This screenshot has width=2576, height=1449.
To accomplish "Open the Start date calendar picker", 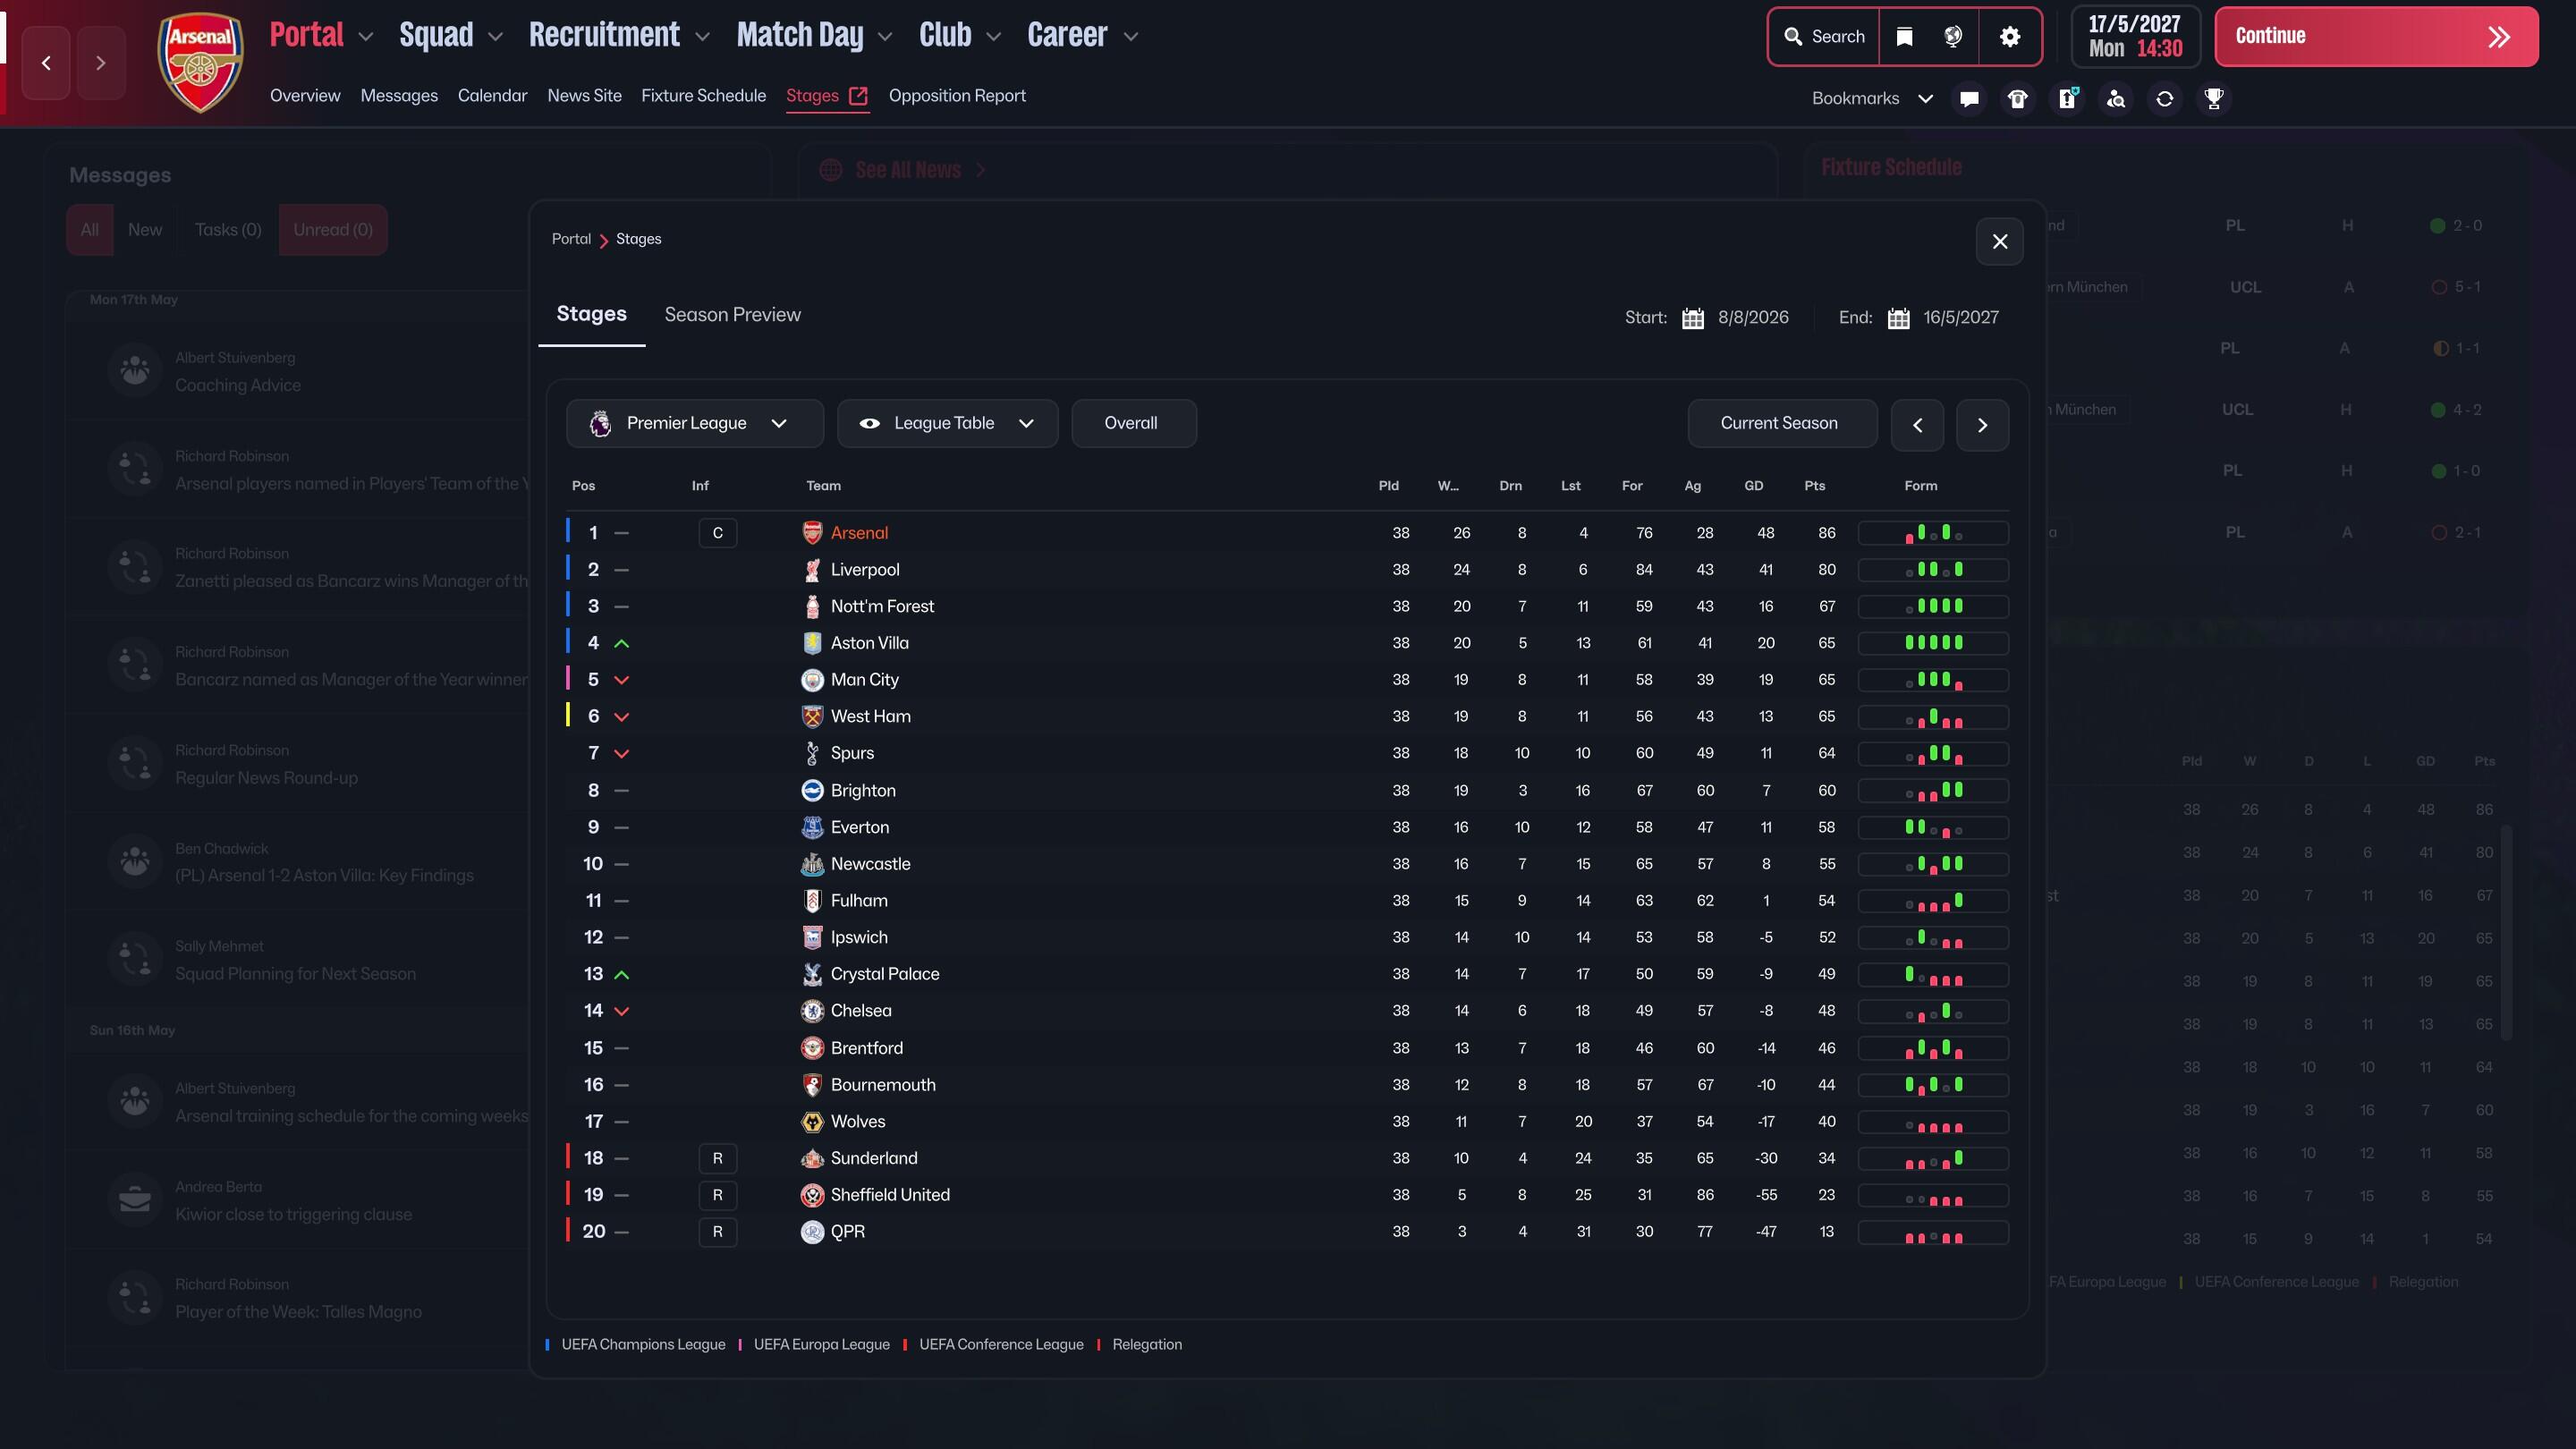I will pos(1693,318).
